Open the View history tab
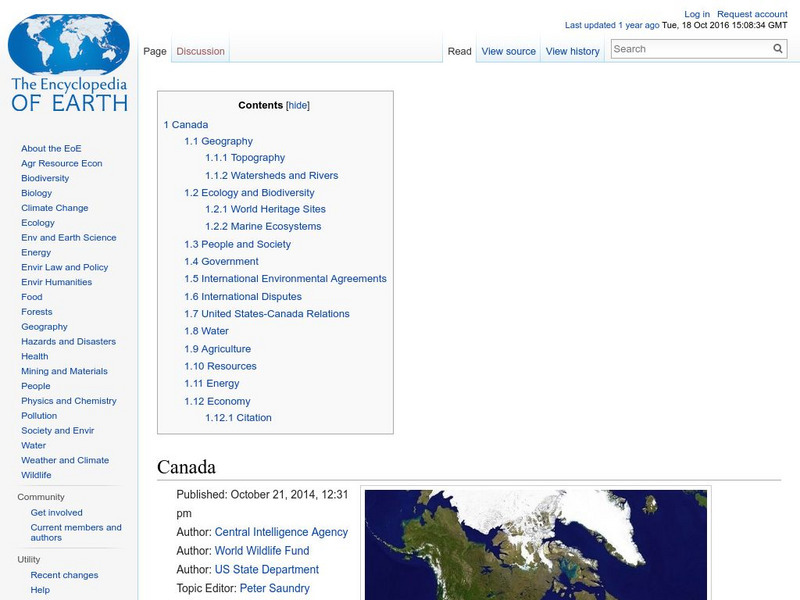Viewport: 800px width, 600px height. click(x=572, y=52)
